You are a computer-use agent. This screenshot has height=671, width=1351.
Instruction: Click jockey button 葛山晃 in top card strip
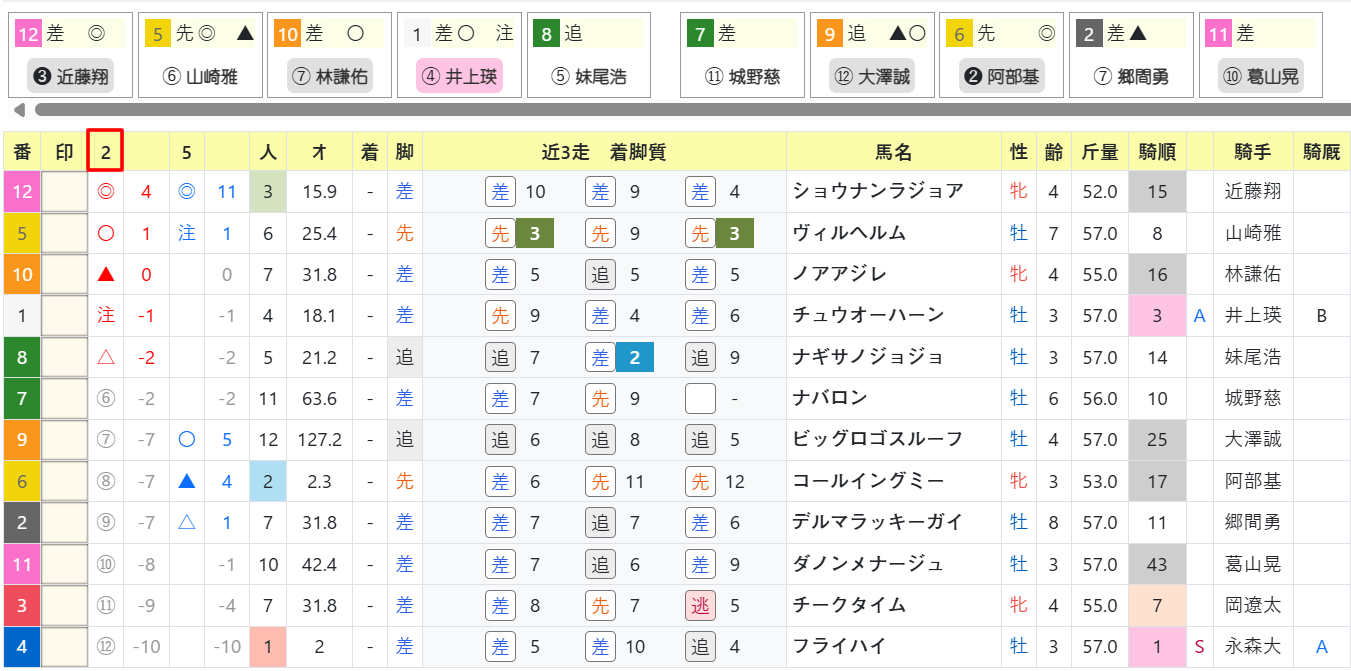click(x=1261, y=76)
